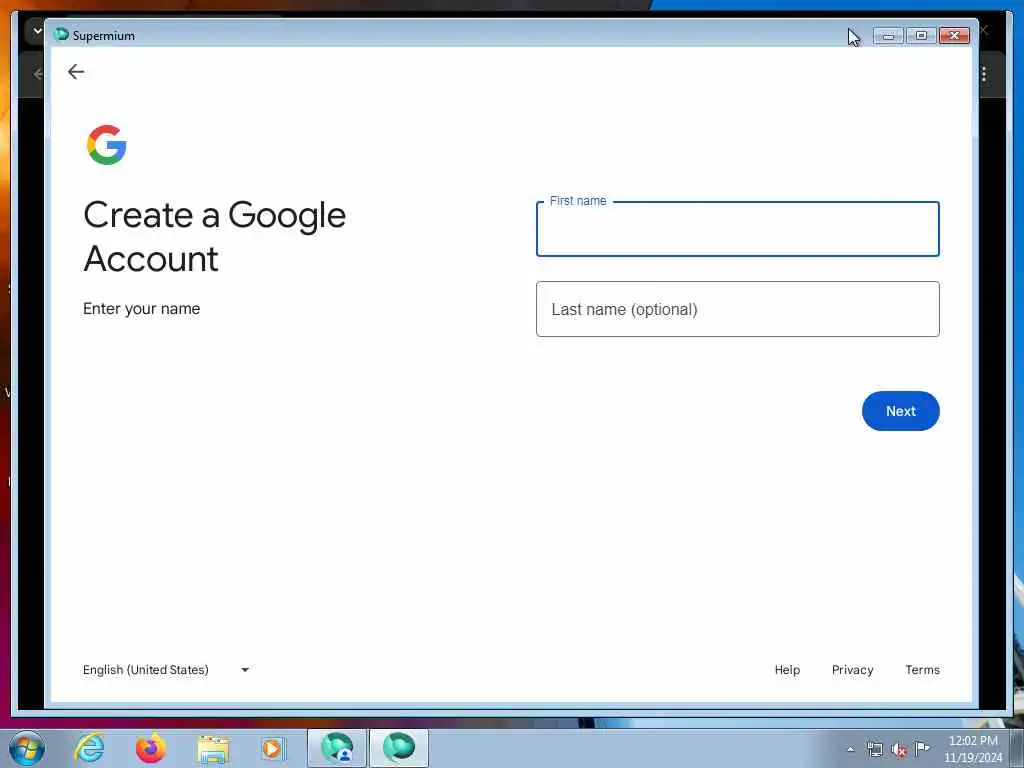This screenshot has height=768, width=1024.
Task: Open Windows Media Player from the taskbar
Action: point(273,748)
